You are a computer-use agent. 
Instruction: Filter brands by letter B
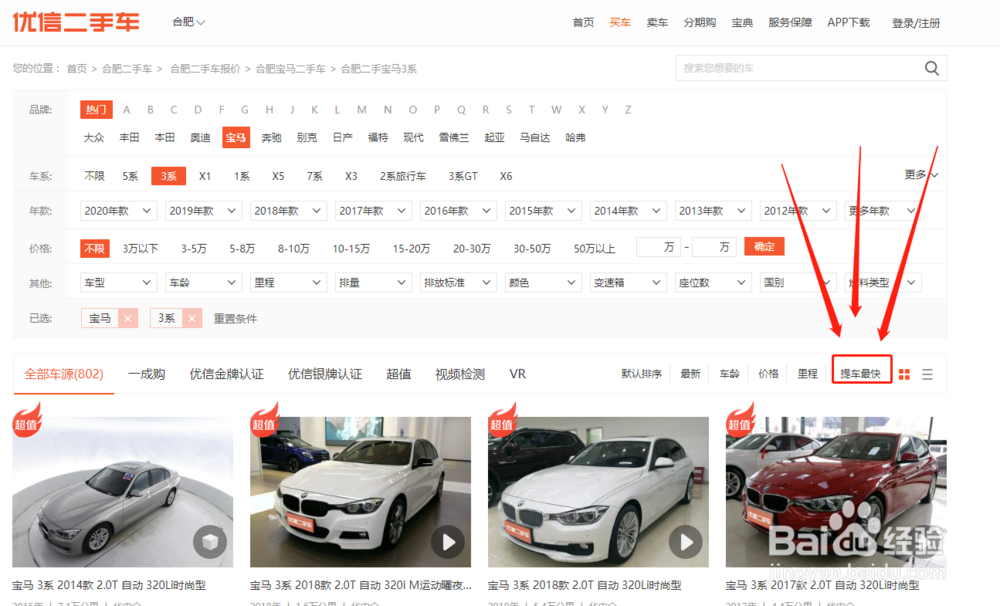click(x=151, y=110)
